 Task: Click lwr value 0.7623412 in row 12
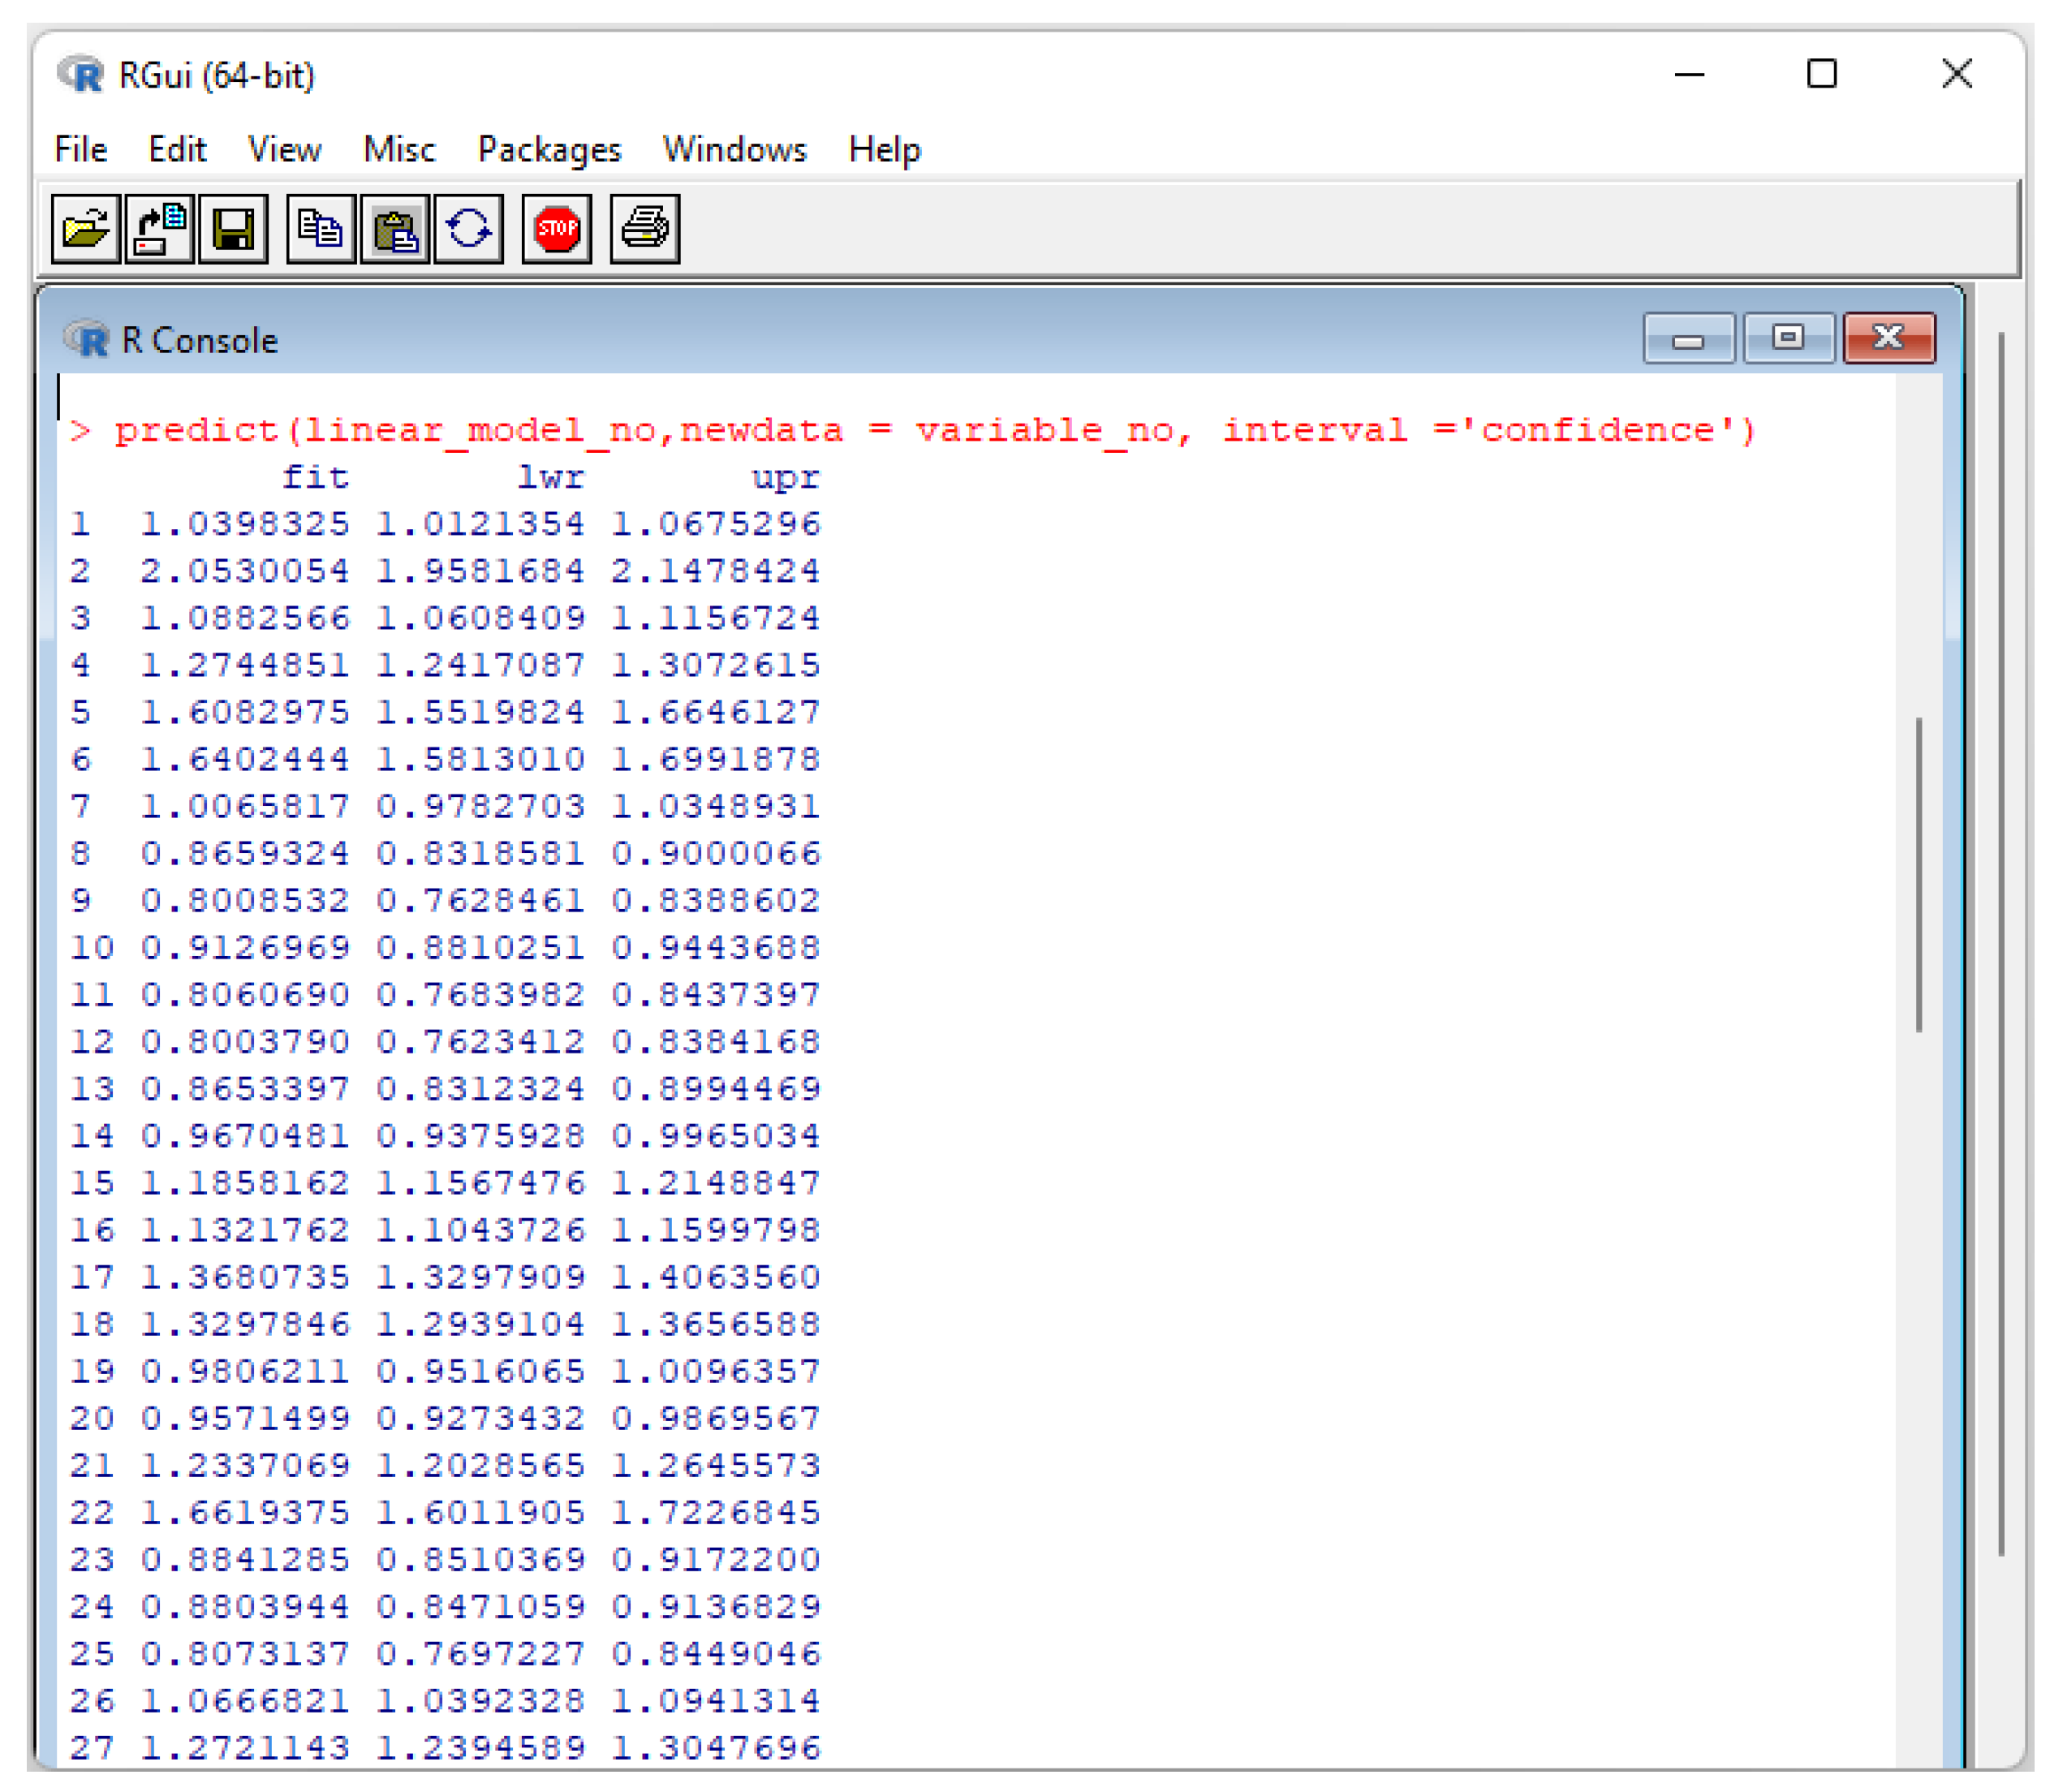481,1042
